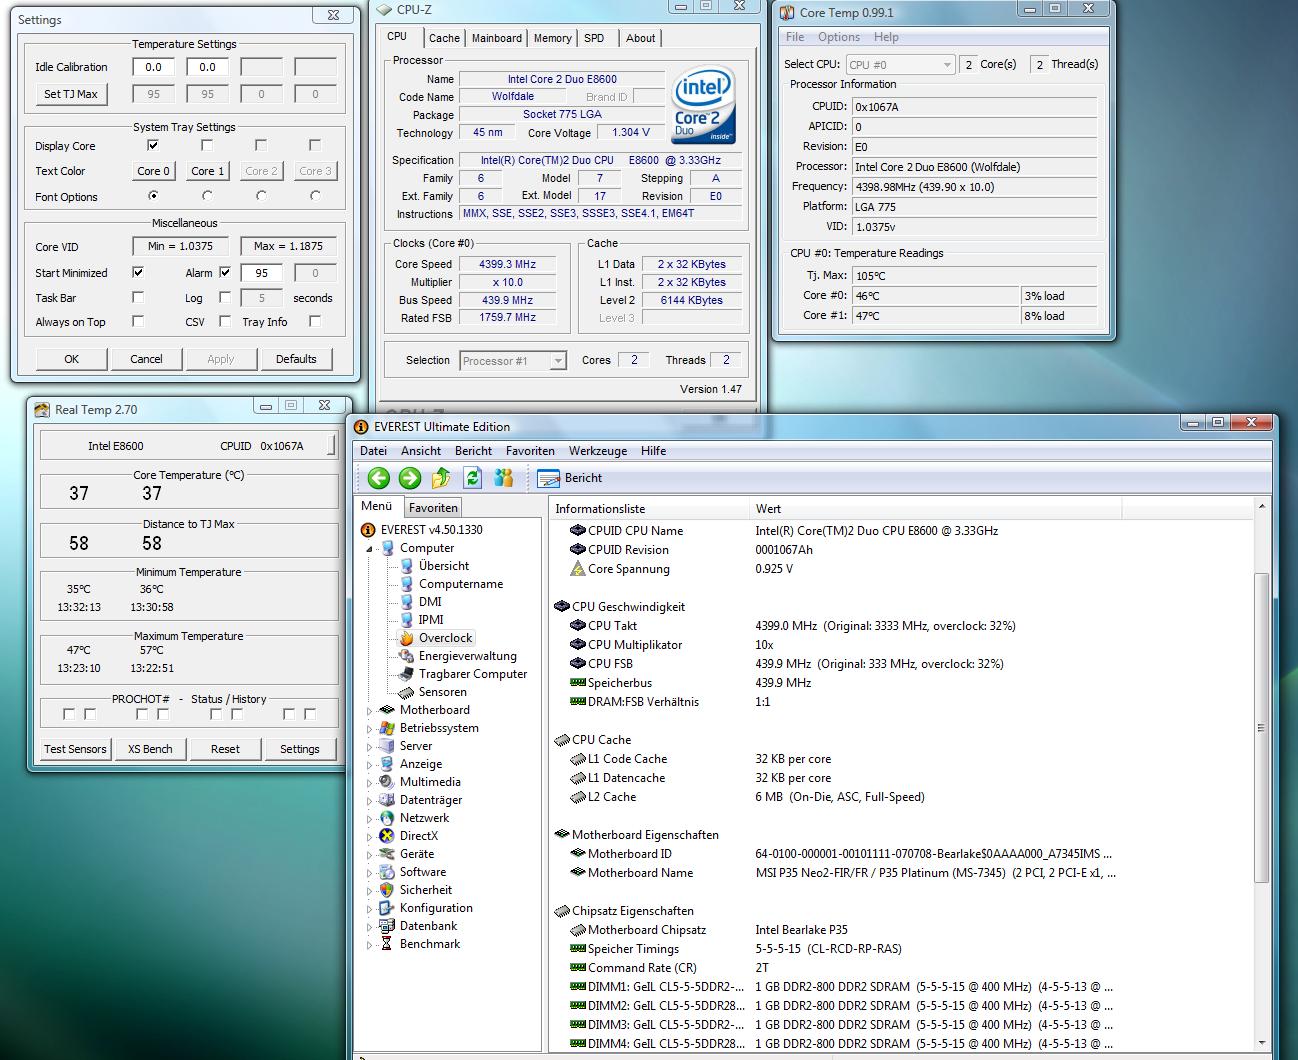Viewport: 1298px width, 1060px height.
Task: Select IPMI tree item
Action: point(431,620)
